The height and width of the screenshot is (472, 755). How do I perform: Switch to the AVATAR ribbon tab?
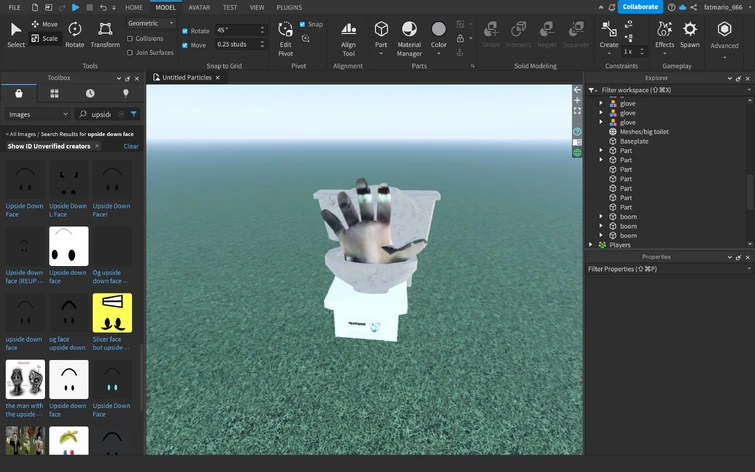point(199,7)
